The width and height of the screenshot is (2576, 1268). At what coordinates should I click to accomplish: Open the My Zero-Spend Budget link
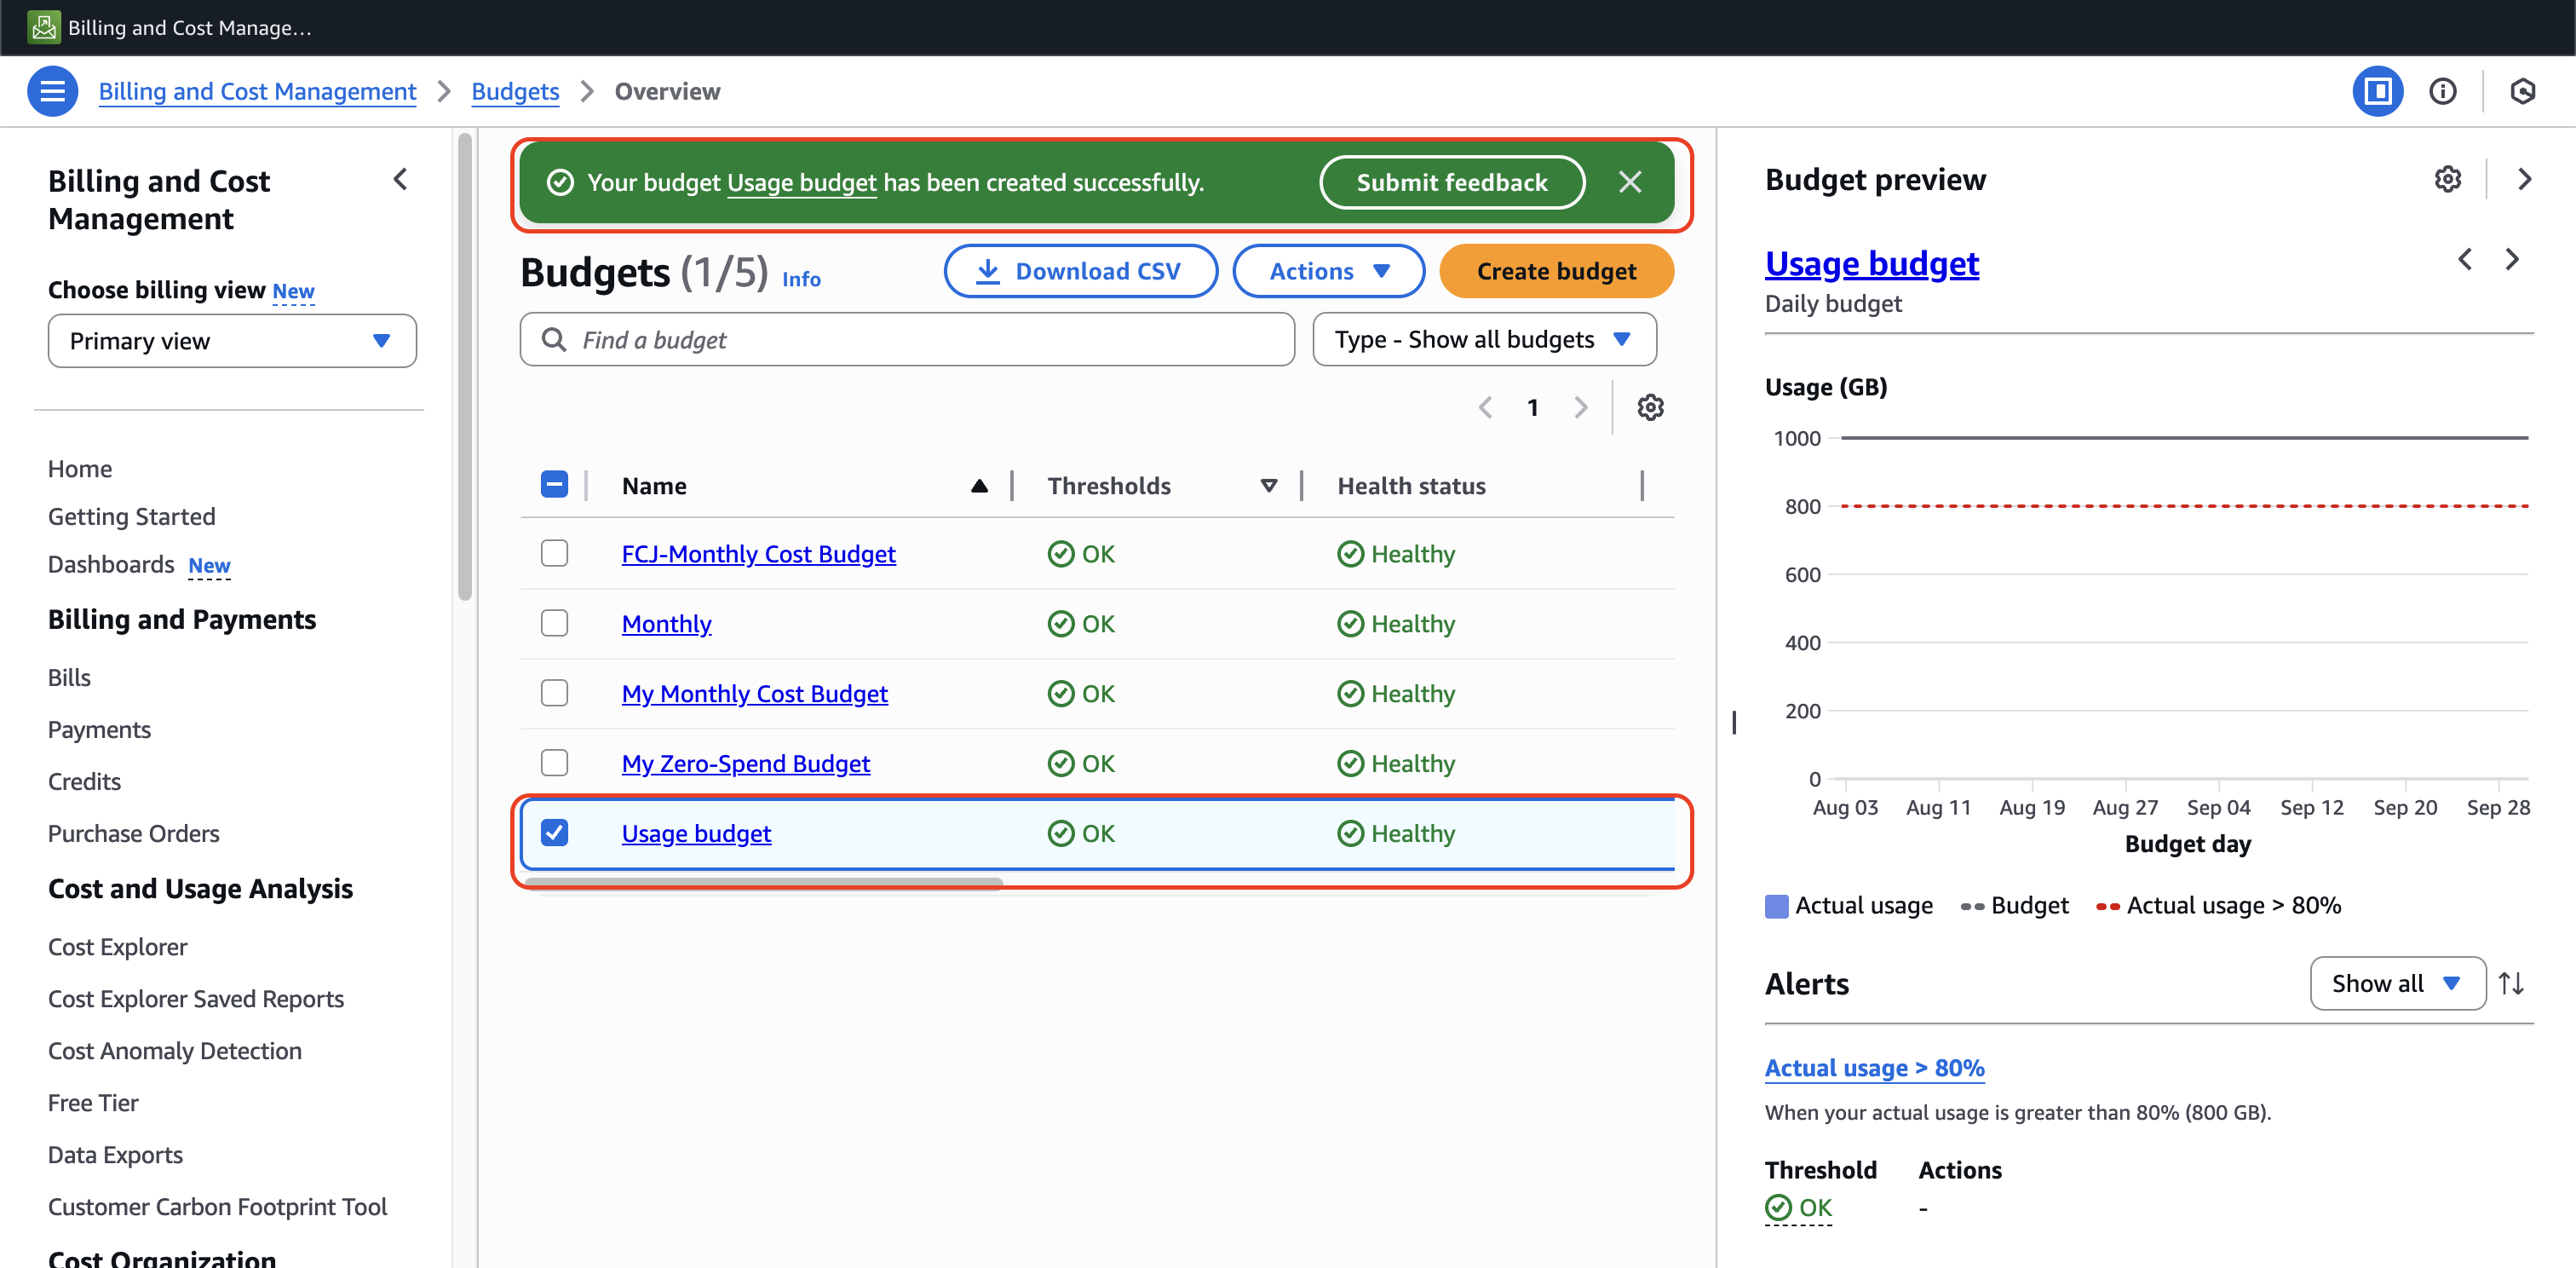click(745, 763)
